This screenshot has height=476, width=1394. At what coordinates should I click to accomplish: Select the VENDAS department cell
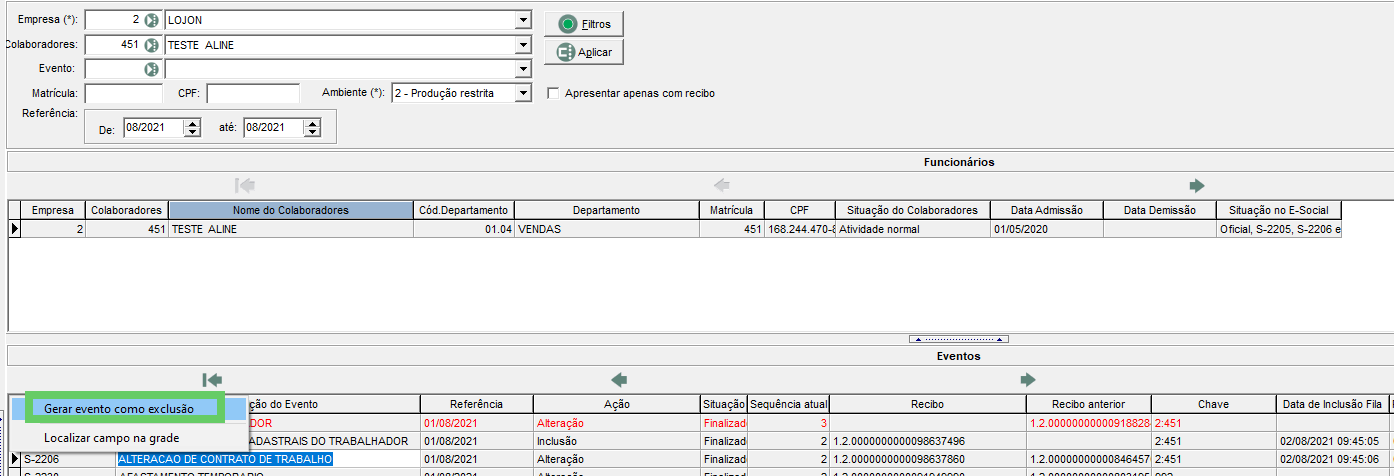(x=607, y=228)
